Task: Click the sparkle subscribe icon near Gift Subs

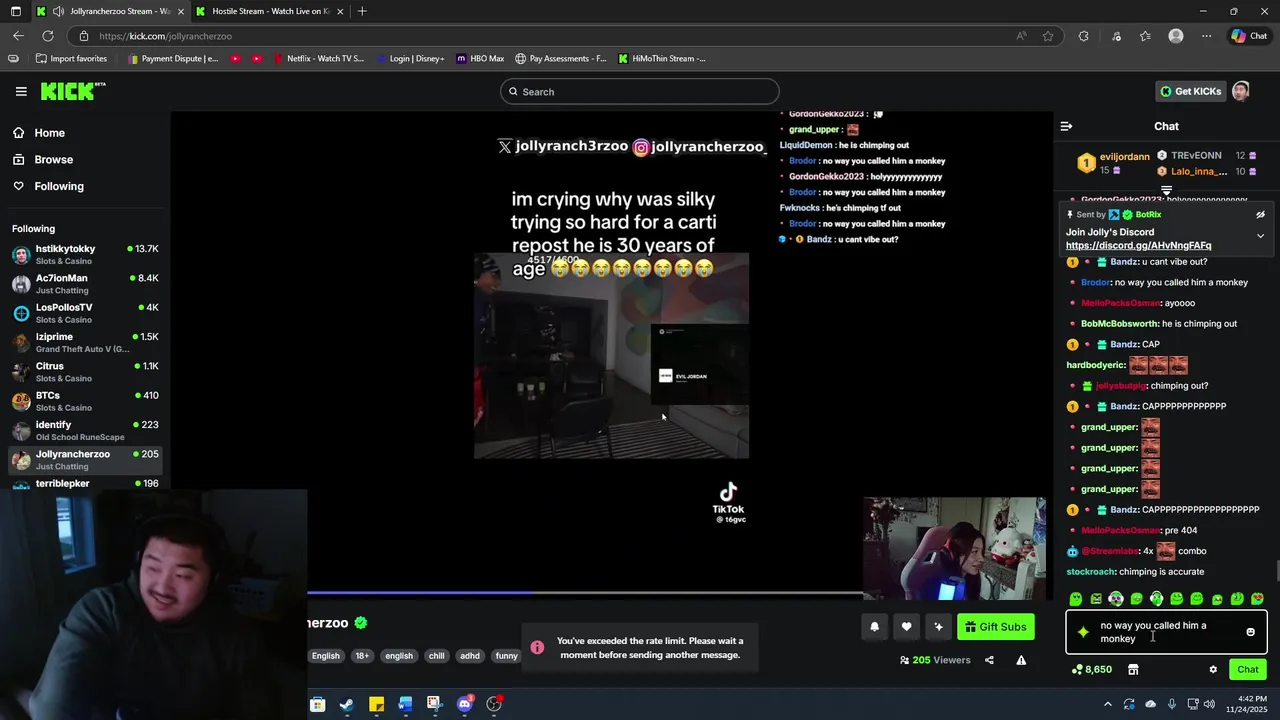Action: (938, 627)
